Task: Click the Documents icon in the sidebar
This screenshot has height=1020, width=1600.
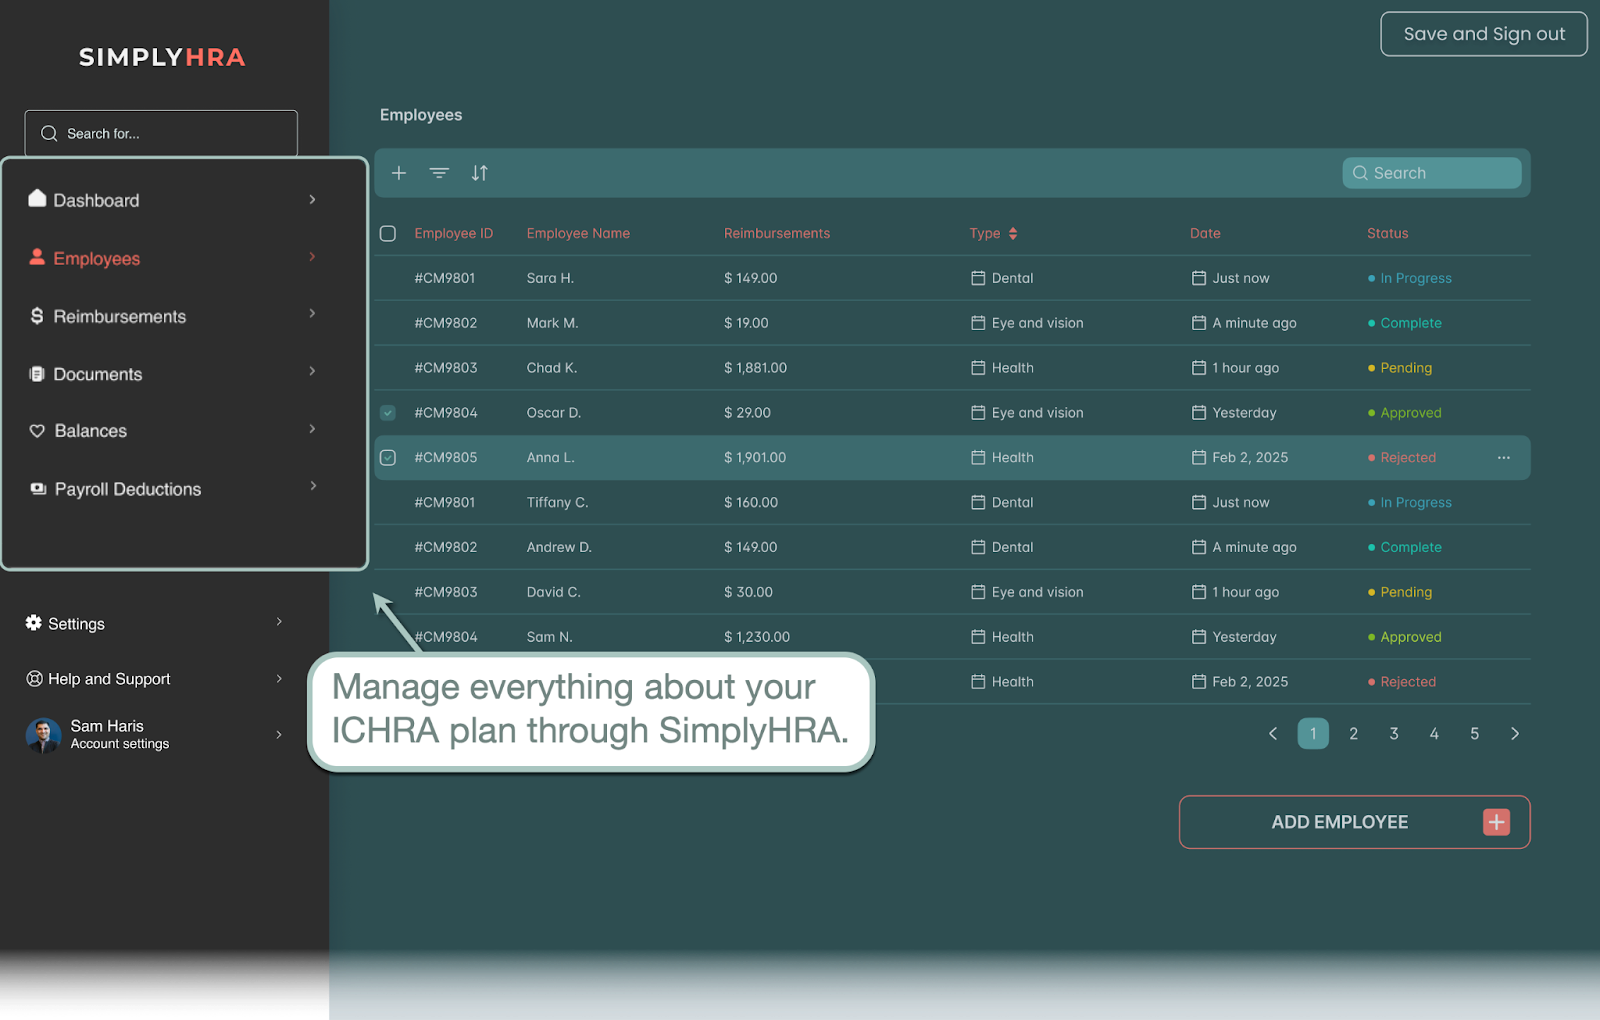Action: [x=37, y=374]
